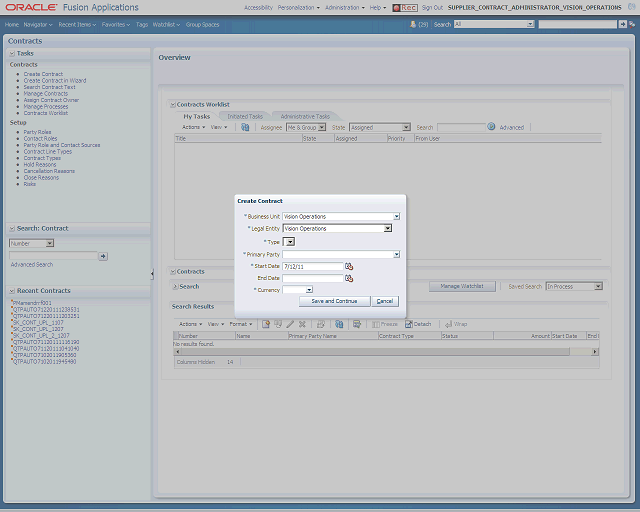The width and height of the screenshot is (640, 512).
Task: Click the Detach table icon
Action: click(x=409, y=324)
